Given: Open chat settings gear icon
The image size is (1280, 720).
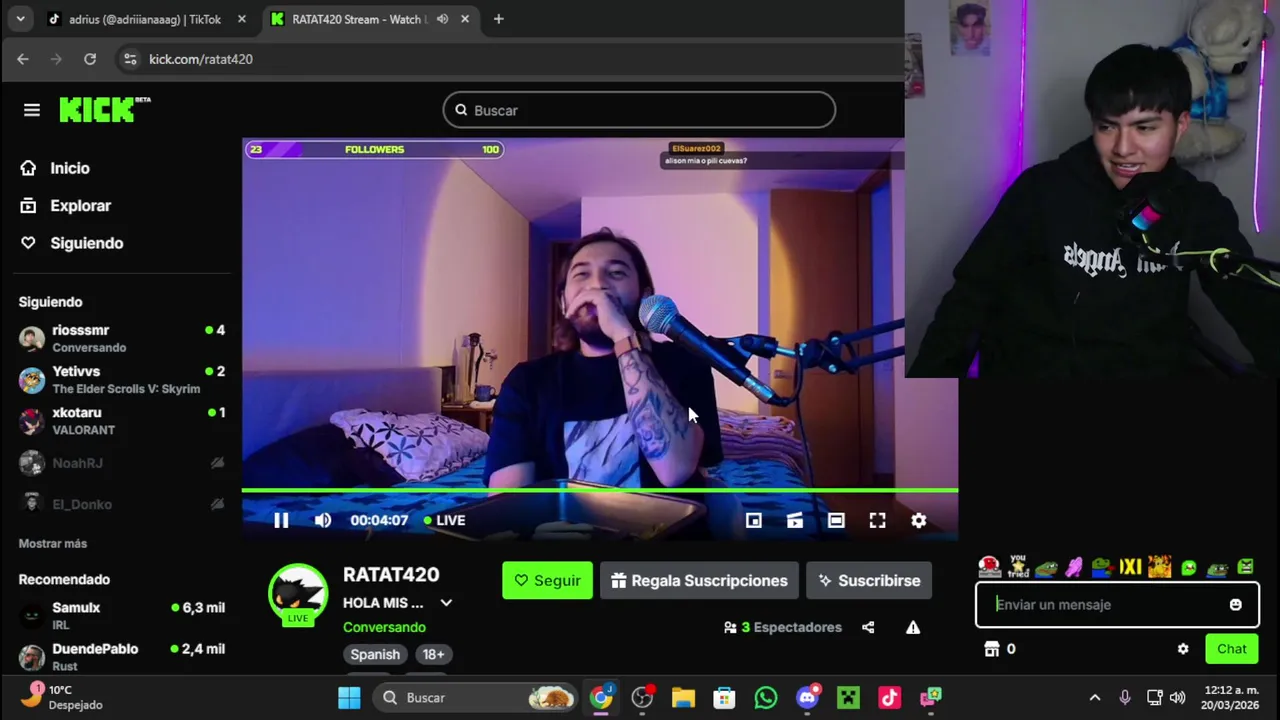Looking at the screenshot, I should point(1183,649).
